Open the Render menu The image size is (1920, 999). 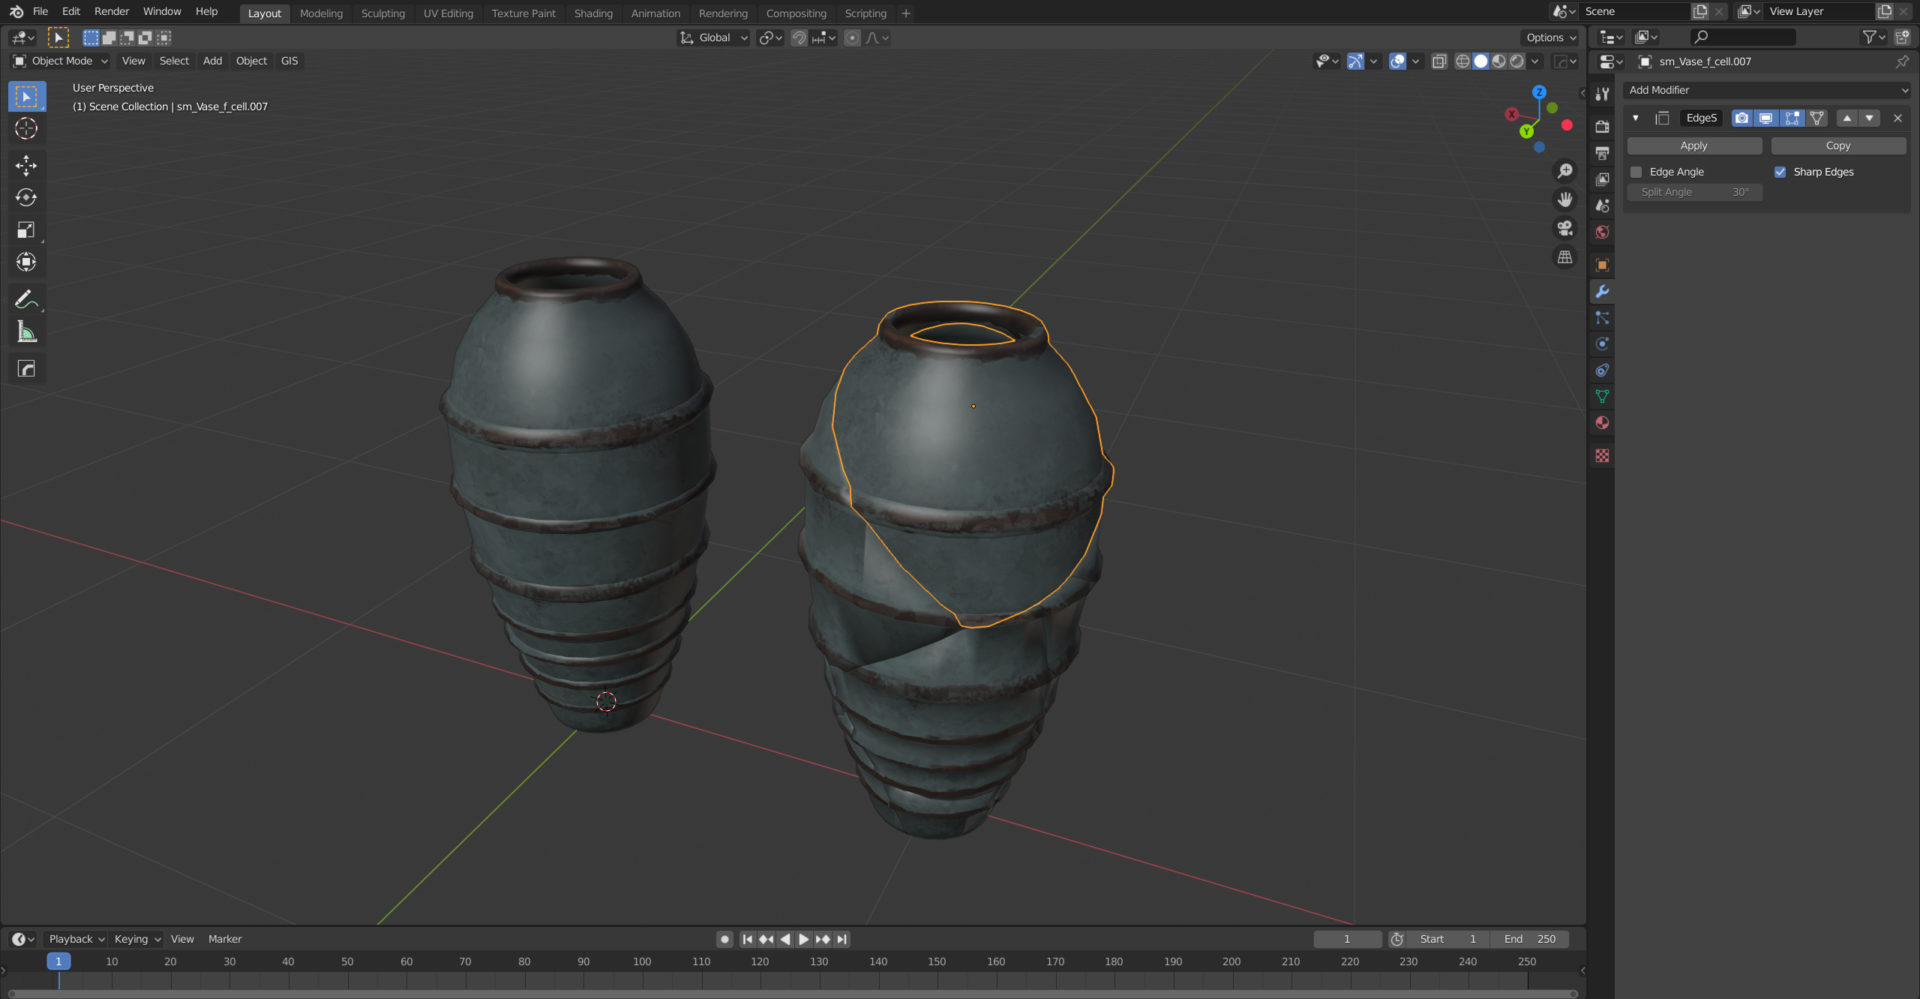click(x=111, y=11)
